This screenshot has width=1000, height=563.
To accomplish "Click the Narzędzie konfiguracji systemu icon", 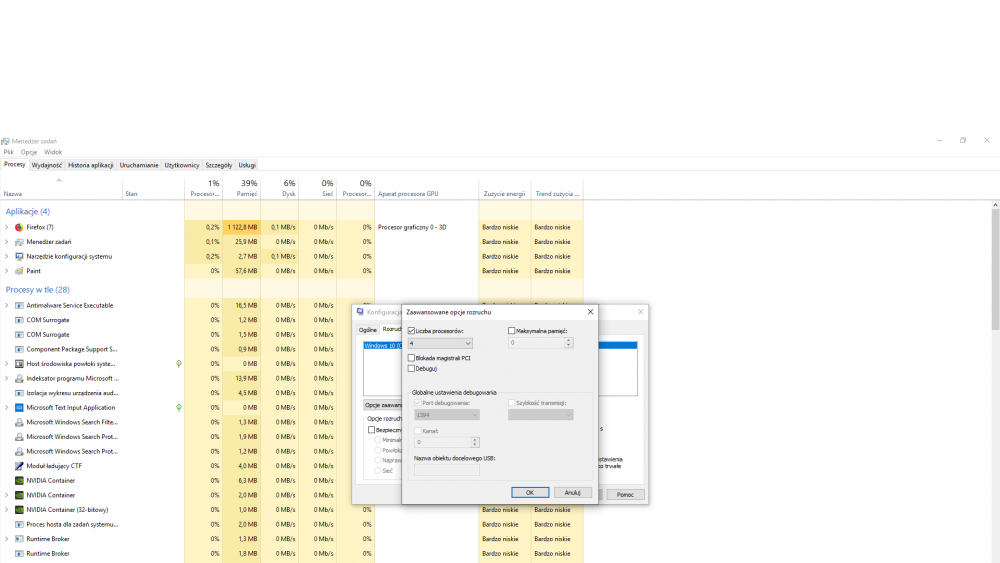I will tap(19, 256).
